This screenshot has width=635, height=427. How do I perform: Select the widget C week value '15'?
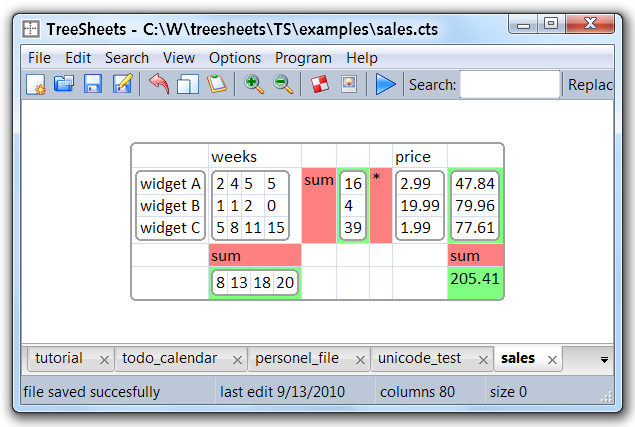point(276,228)
